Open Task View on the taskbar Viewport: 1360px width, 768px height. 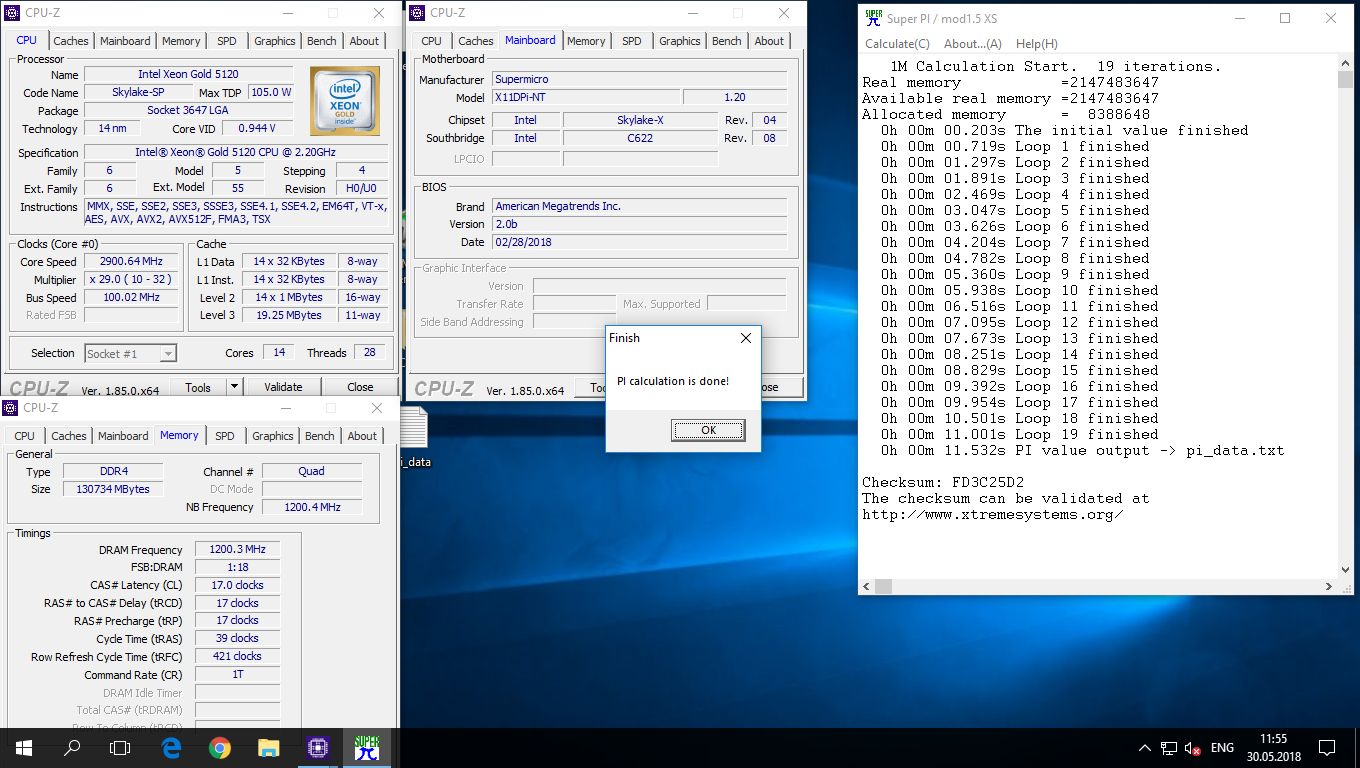coord(120,747)
